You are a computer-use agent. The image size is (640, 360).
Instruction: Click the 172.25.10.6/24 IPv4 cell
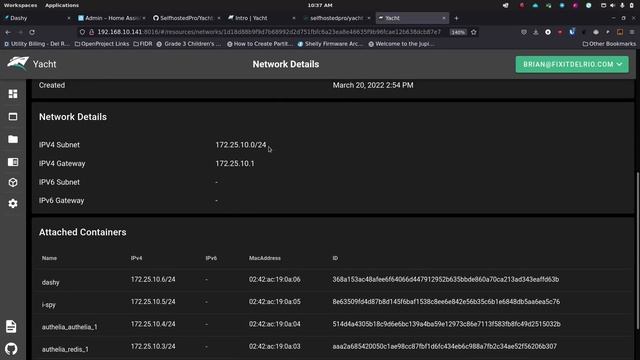point(153,280)
